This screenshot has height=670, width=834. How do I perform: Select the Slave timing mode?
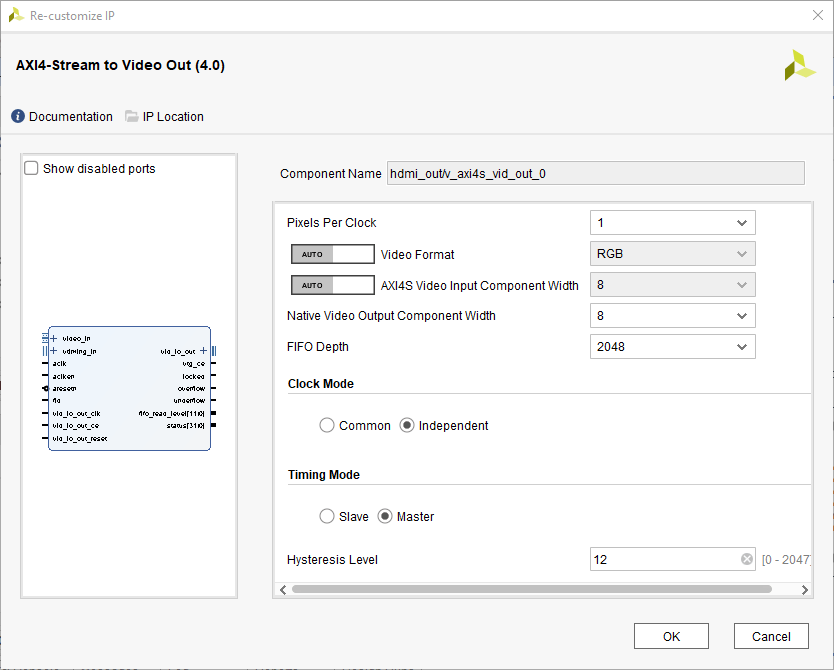coord(327,517)
